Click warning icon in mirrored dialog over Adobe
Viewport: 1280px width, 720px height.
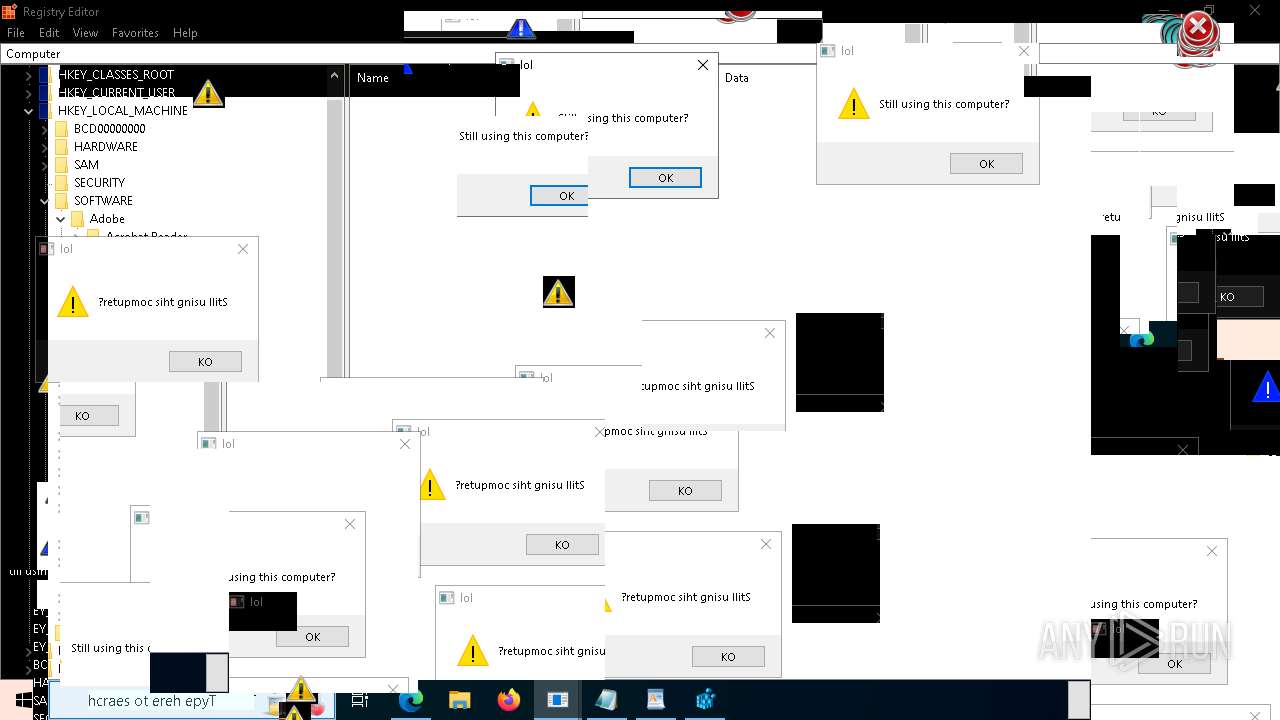point(72,302)
